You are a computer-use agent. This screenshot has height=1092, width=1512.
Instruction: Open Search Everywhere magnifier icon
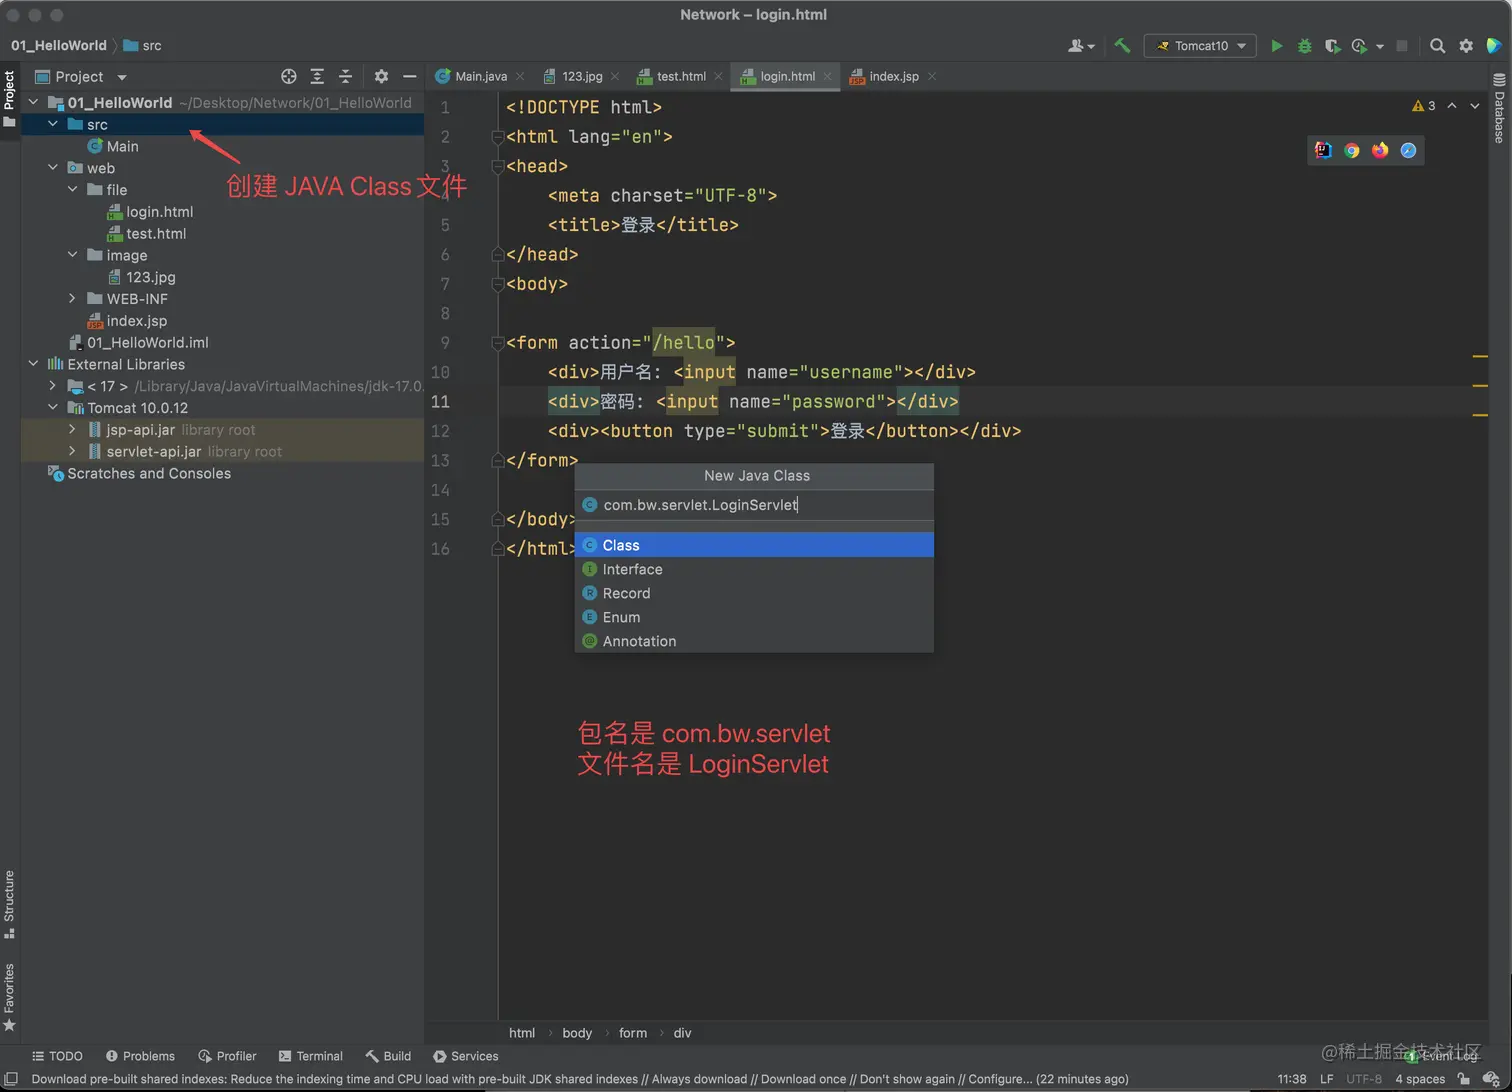point(1437,46)
